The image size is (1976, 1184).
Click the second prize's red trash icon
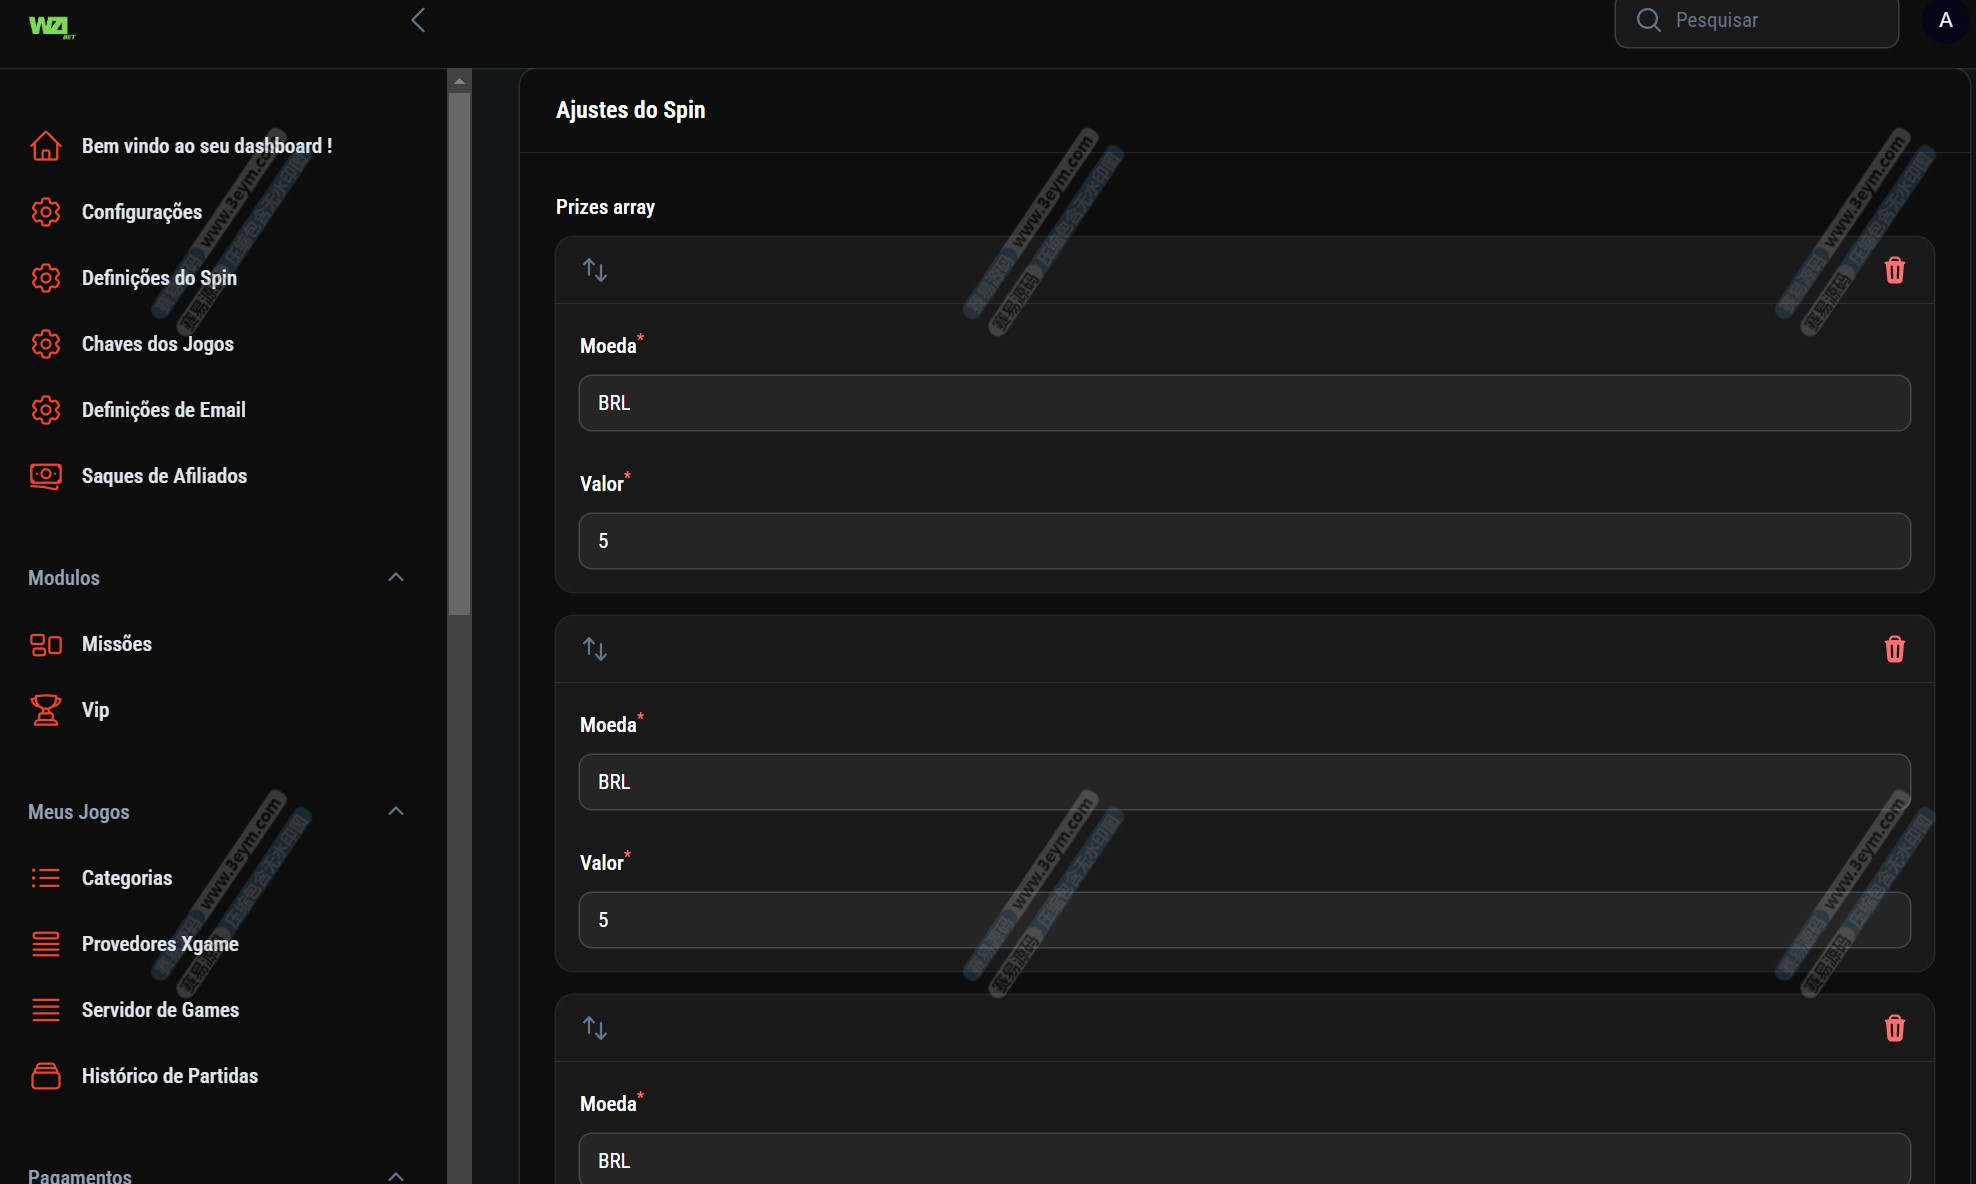(1894, 649)
